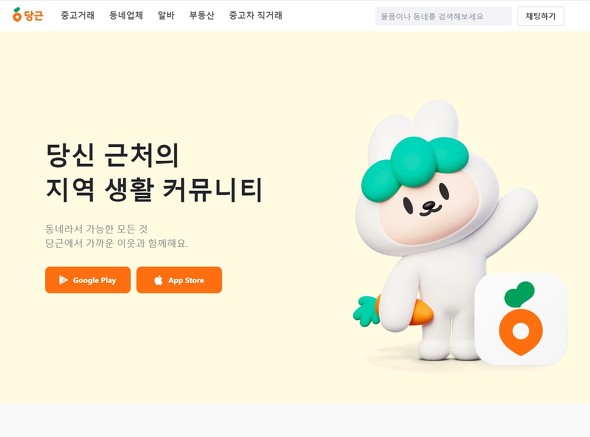Image resolution: width=590 pixels, height=437 pixels.
Task: Click the 당근 wordmark text in header
Action: [x=33, y=15]
